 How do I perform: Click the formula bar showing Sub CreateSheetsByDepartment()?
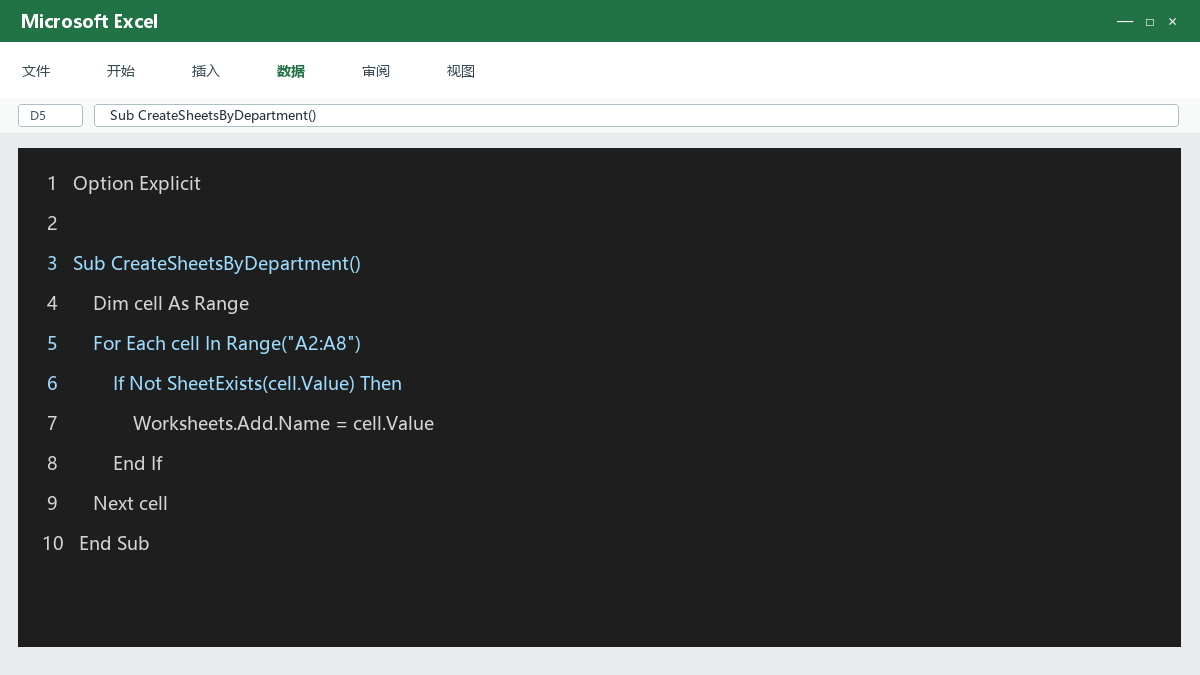[x=636, y=115]
